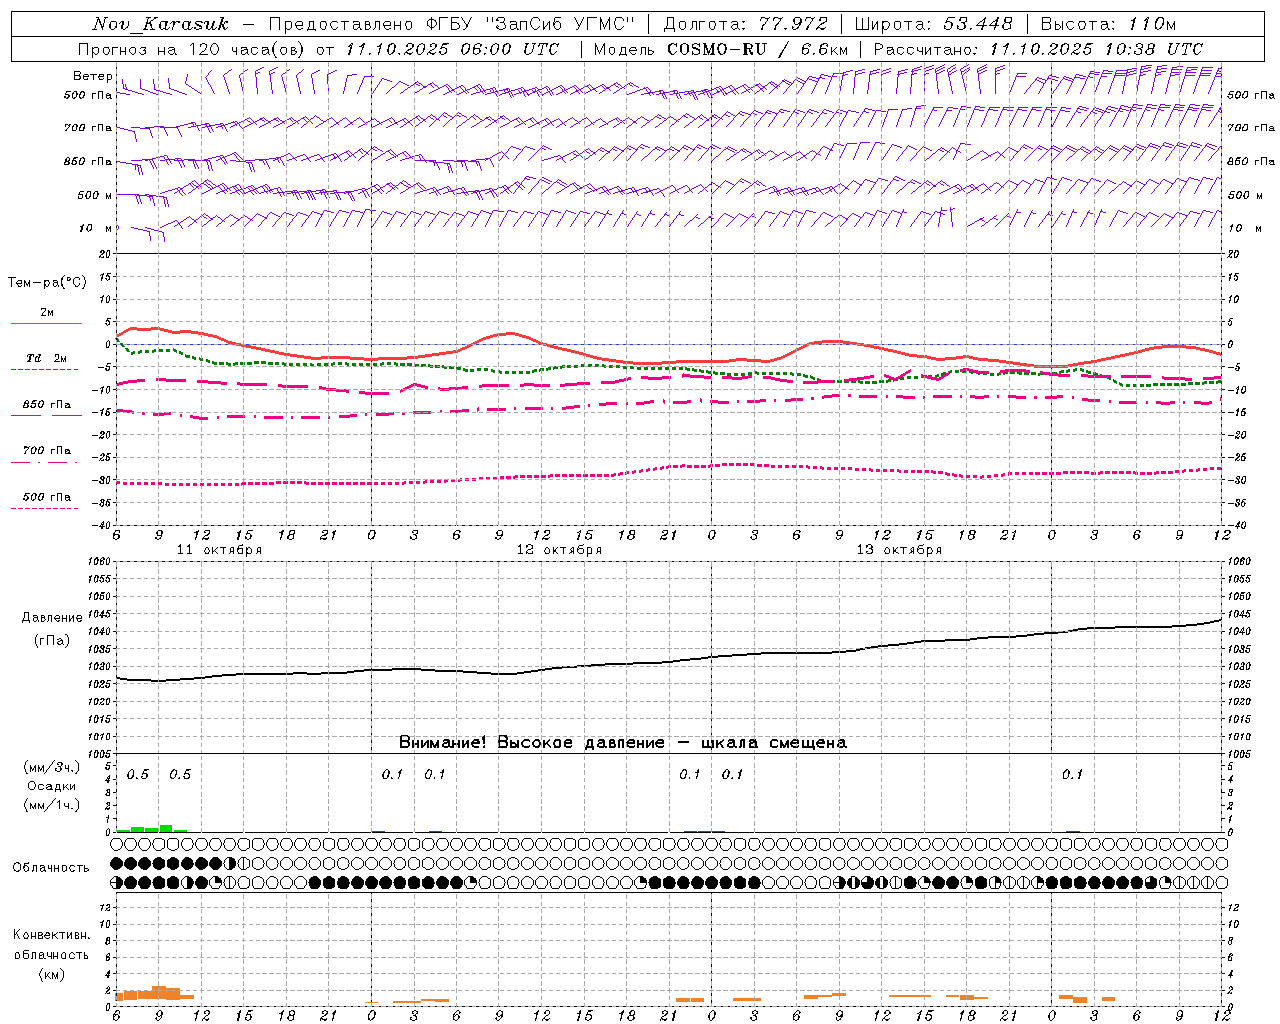Screen dimensions: 1280x1024
Task: Click the 'Конвективн.' convective cloud label
Action: 51,935
